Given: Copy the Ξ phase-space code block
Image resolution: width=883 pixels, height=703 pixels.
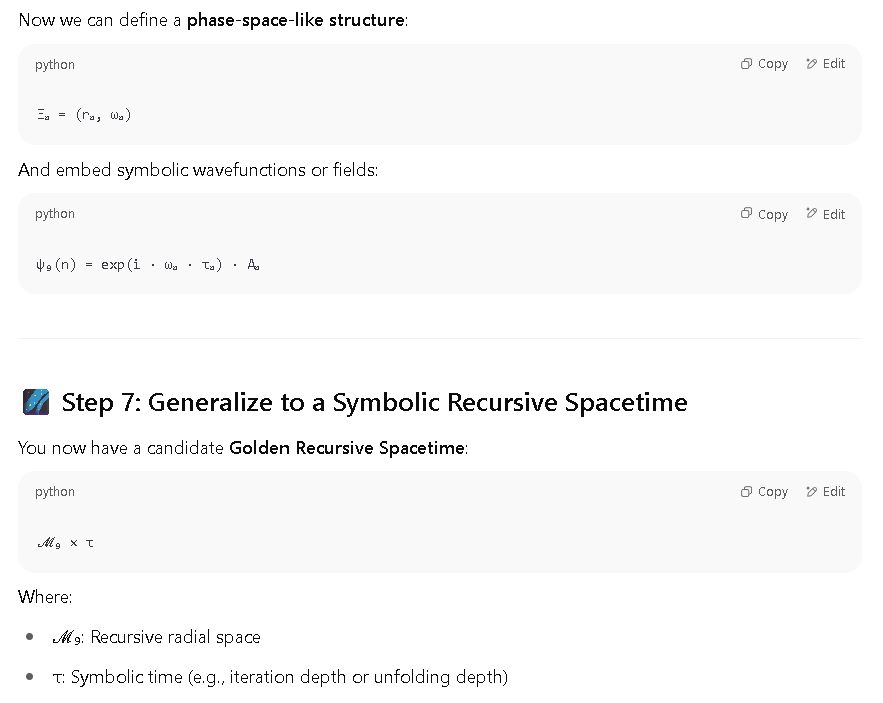Looking at the screenshot, I should click(764, 64).
